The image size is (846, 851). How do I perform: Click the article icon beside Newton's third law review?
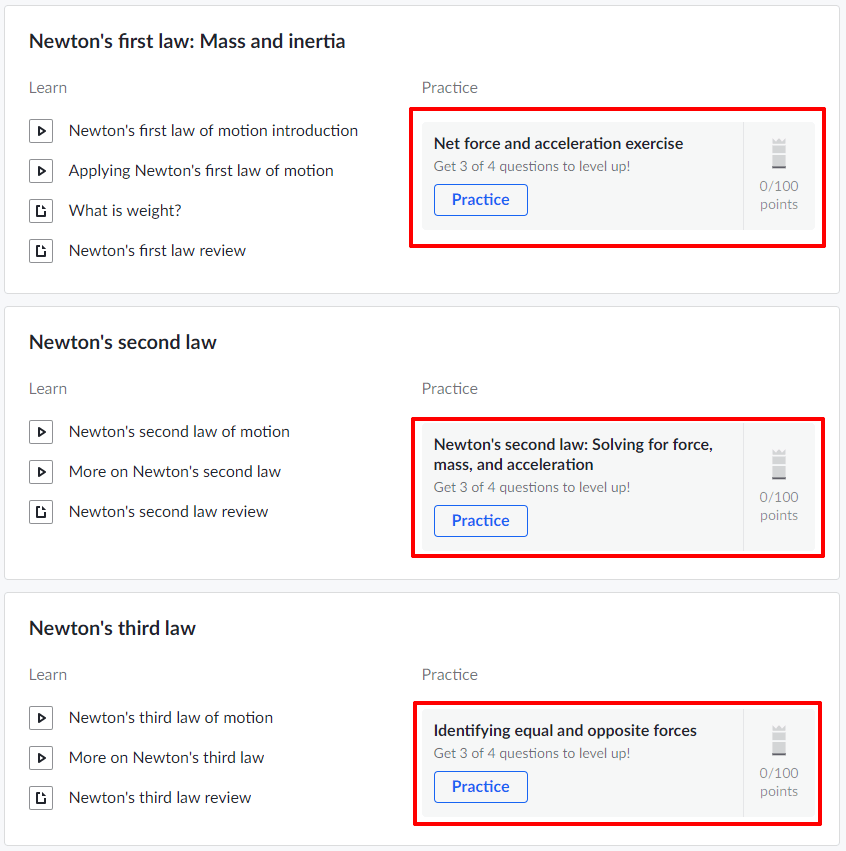click(x=41, y=798)
